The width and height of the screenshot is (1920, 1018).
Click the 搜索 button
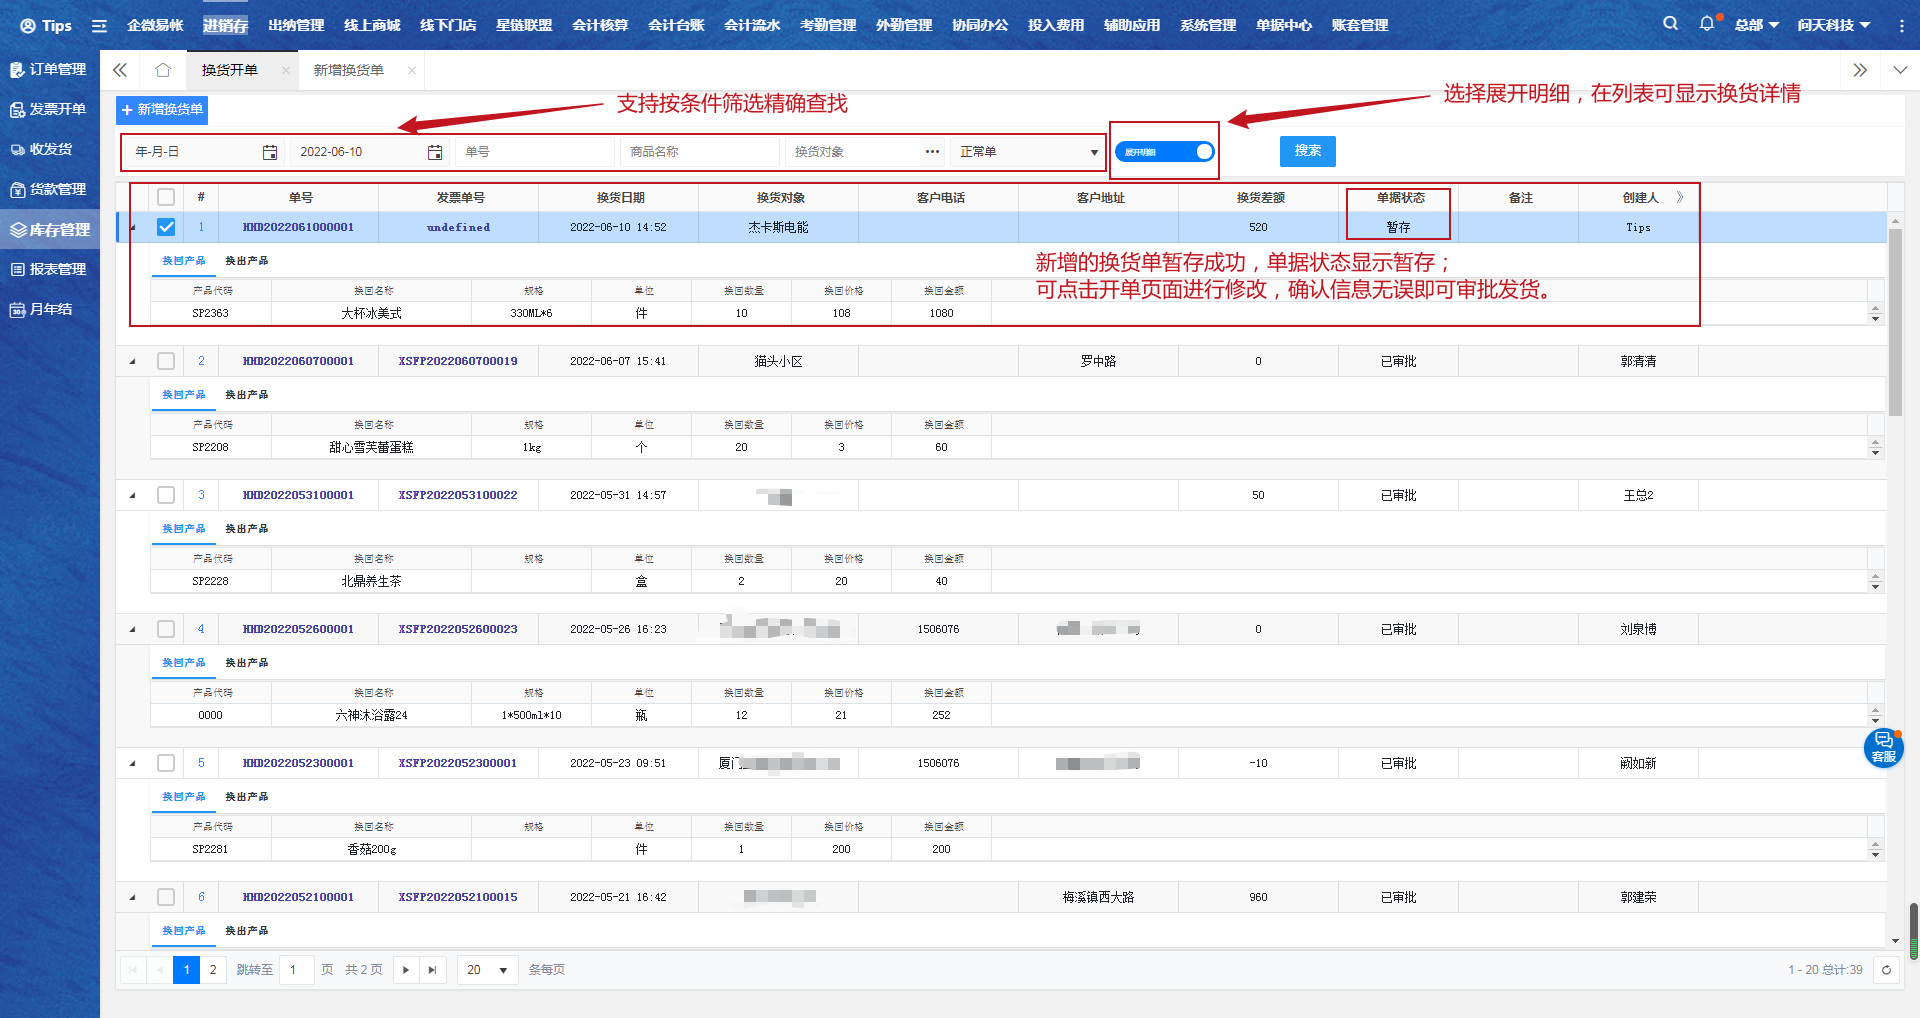pyautogui.click(x=1307, y=151)
